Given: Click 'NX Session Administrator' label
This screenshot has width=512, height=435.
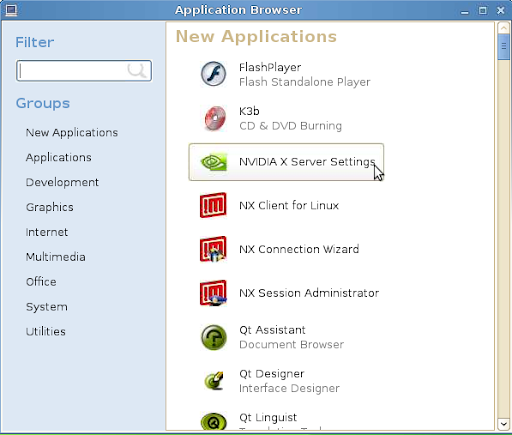Looking at the screenshot, I should (309, 293).
